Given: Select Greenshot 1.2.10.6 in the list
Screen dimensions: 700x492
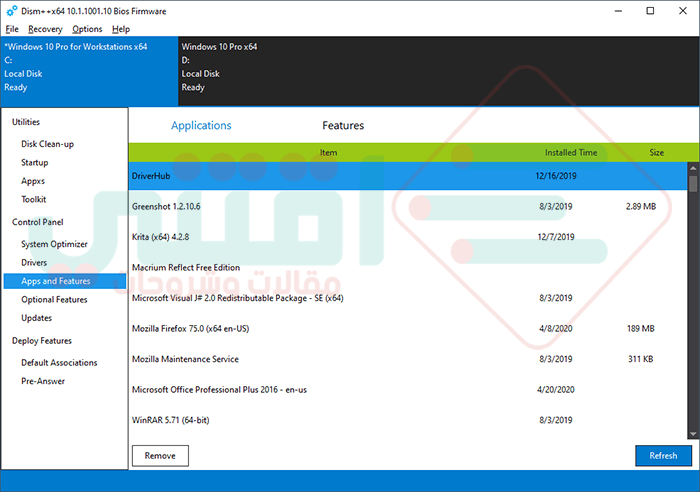Looking at the screenshot, I should (408, 206).
